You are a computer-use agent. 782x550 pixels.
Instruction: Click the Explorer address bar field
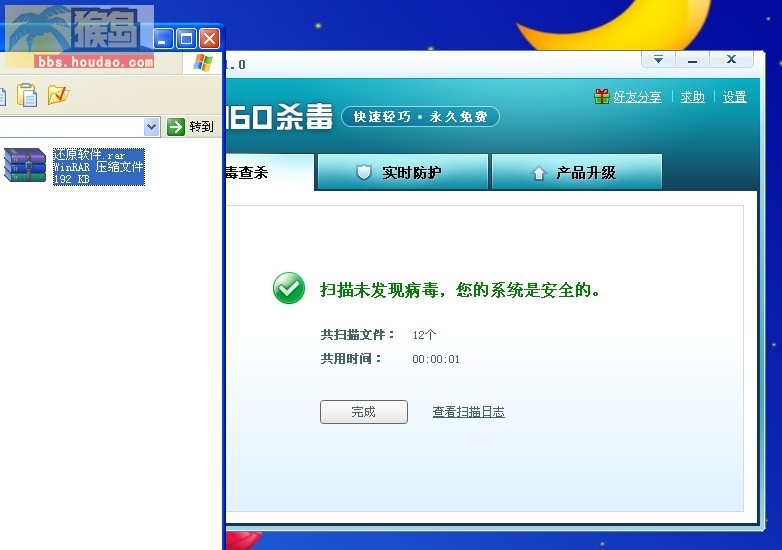pyautogui.click(x=72, y=127)
